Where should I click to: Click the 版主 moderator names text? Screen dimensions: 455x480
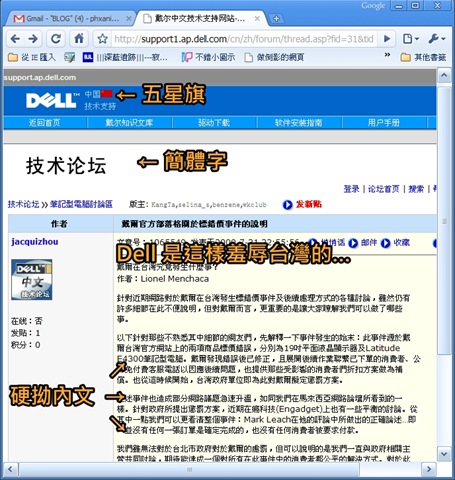point(198,204)
